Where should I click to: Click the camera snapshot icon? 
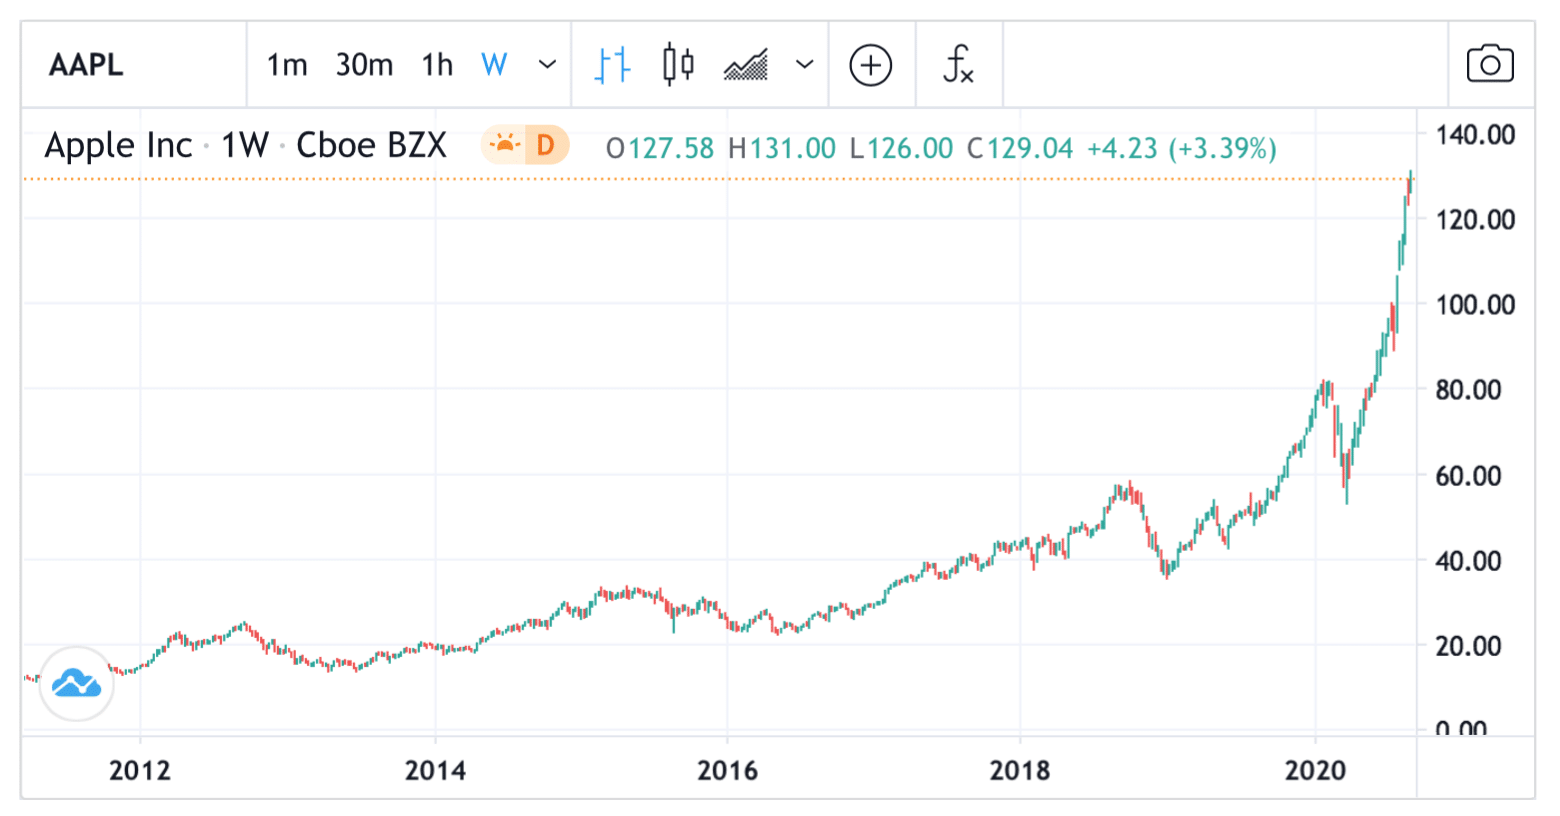tap(1489, 63)
